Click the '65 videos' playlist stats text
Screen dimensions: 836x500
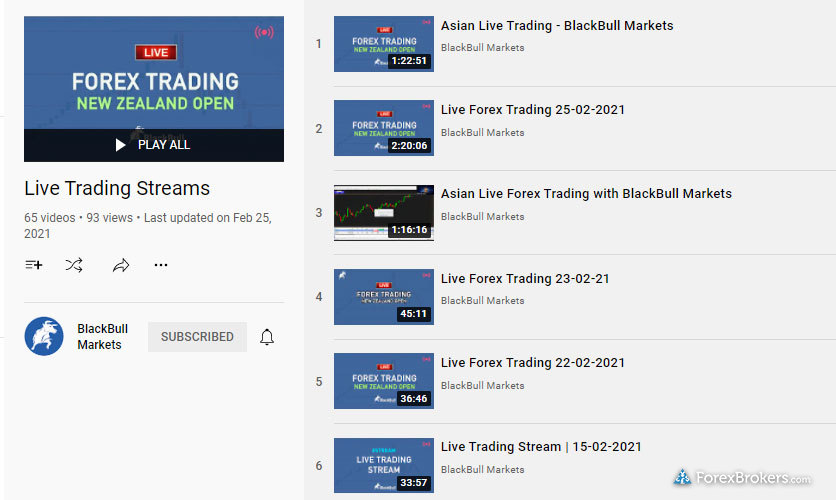[x=50, y=217]
